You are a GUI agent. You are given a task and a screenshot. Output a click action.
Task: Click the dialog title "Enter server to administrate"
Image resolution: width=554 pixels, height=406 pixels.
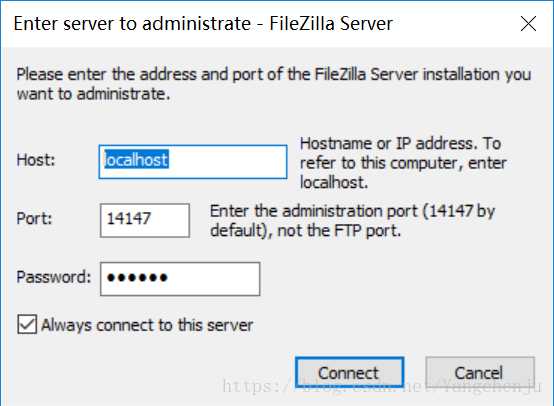(132, 24)
